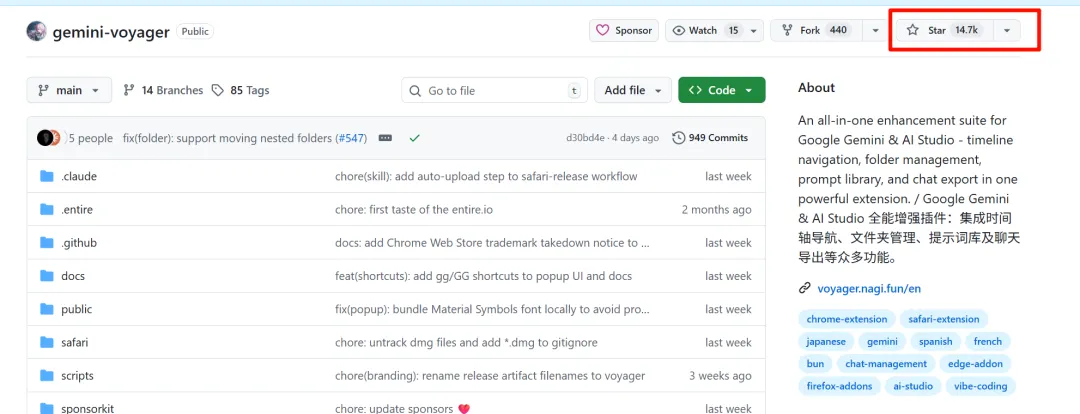Screen dimensions: 1080x414
Task: Click the .claude folder icon
Action: click(x=47, y=176)
